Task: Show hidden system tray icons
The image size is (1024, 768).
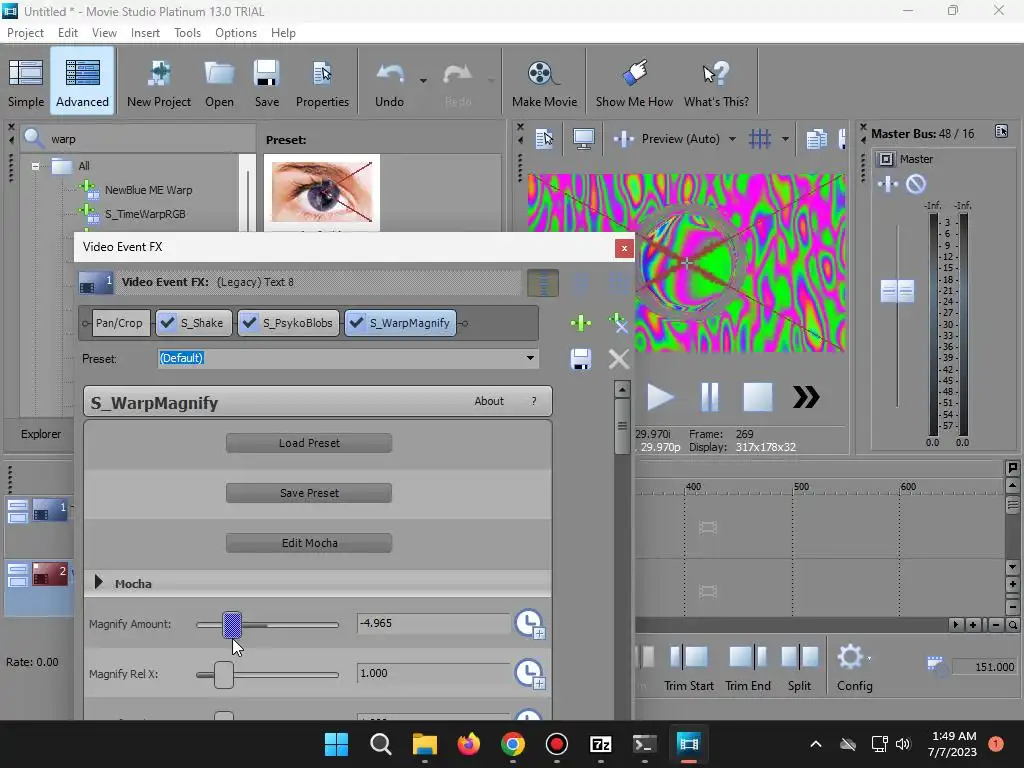Action: pyautogui.click(x=816, y=744)
